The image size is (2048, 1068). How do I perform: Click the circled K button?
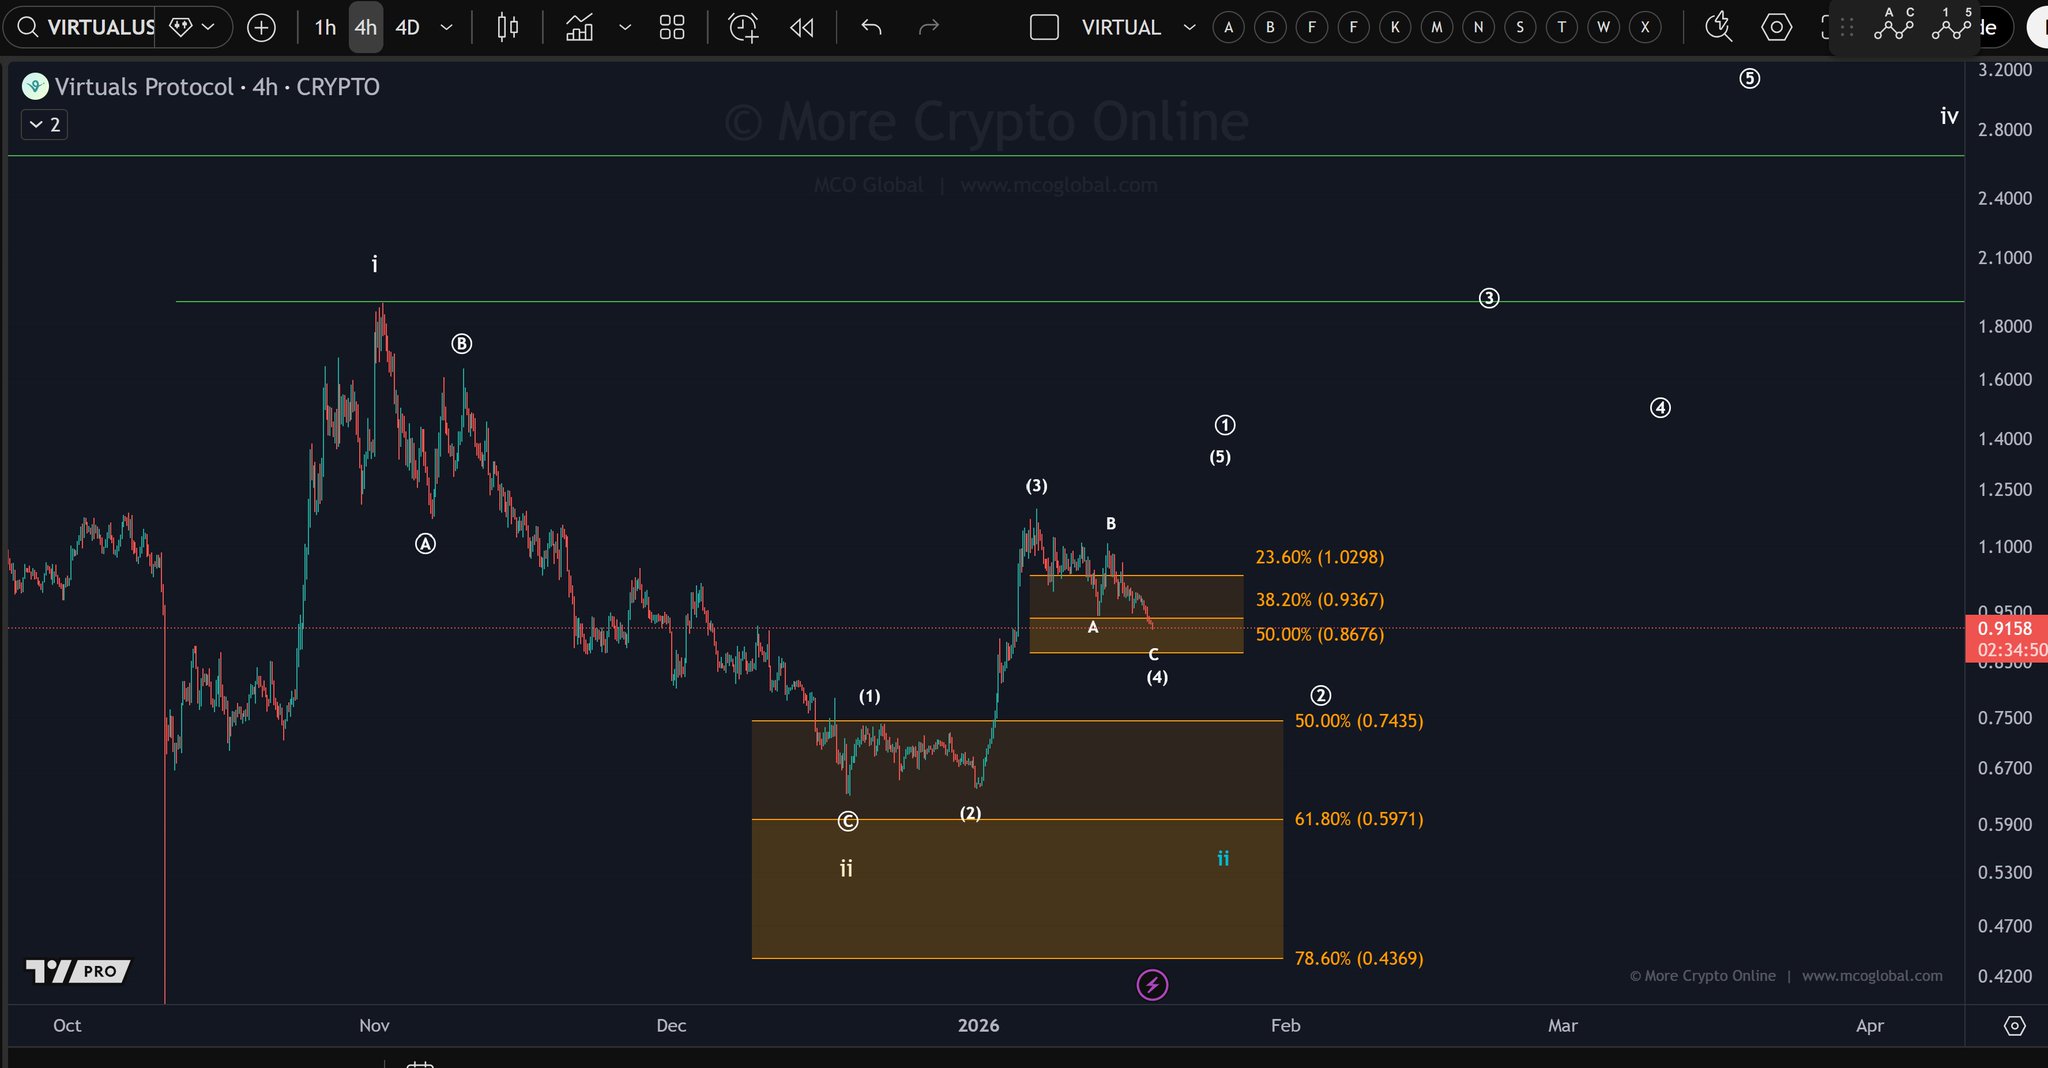(1395, 27)
